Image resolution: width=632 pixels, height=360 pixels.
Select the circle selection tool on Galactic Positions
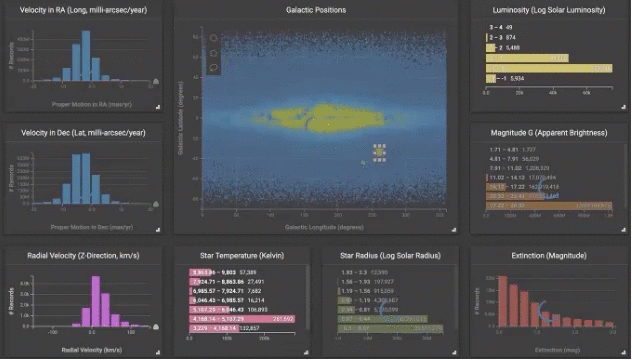[214, 38]
